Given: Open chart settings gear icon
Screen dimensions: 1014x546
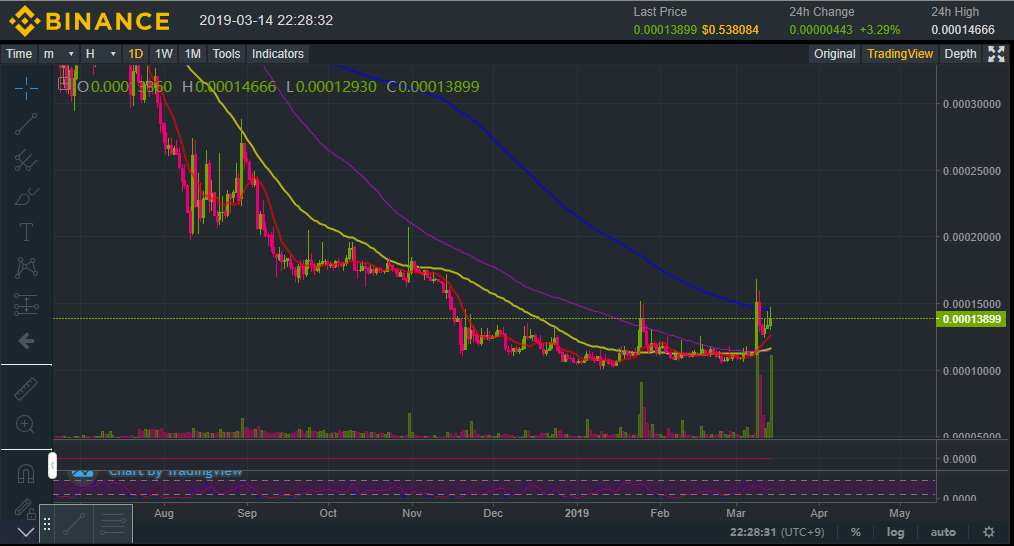Looking at the screenshot, I should [989, 532].
